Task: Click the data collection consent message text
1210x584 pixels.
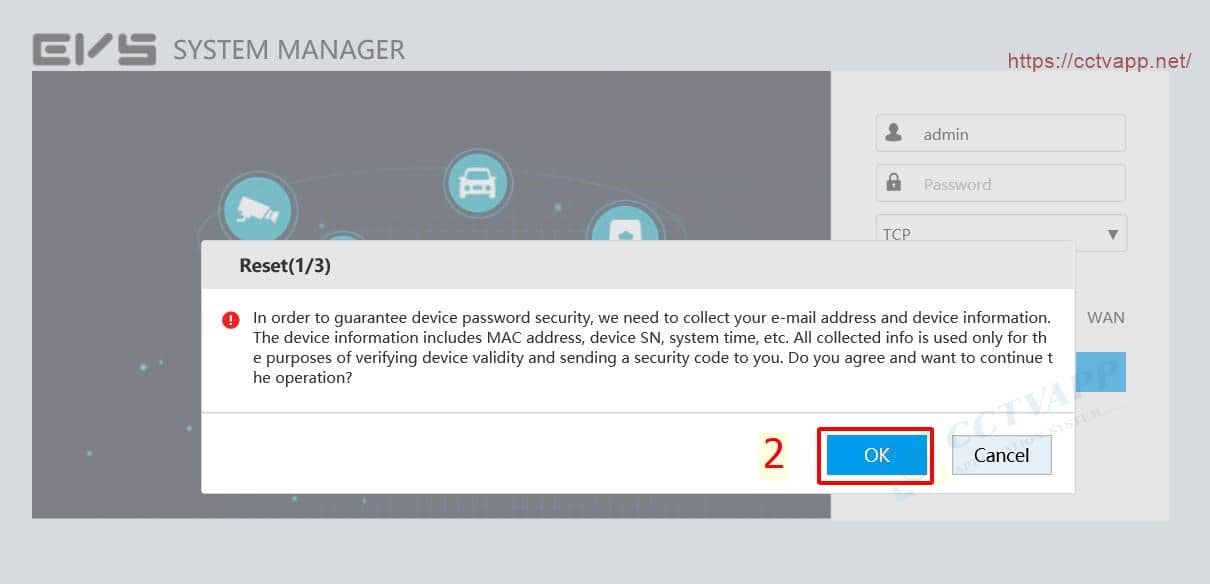Action: coord(651,348)
